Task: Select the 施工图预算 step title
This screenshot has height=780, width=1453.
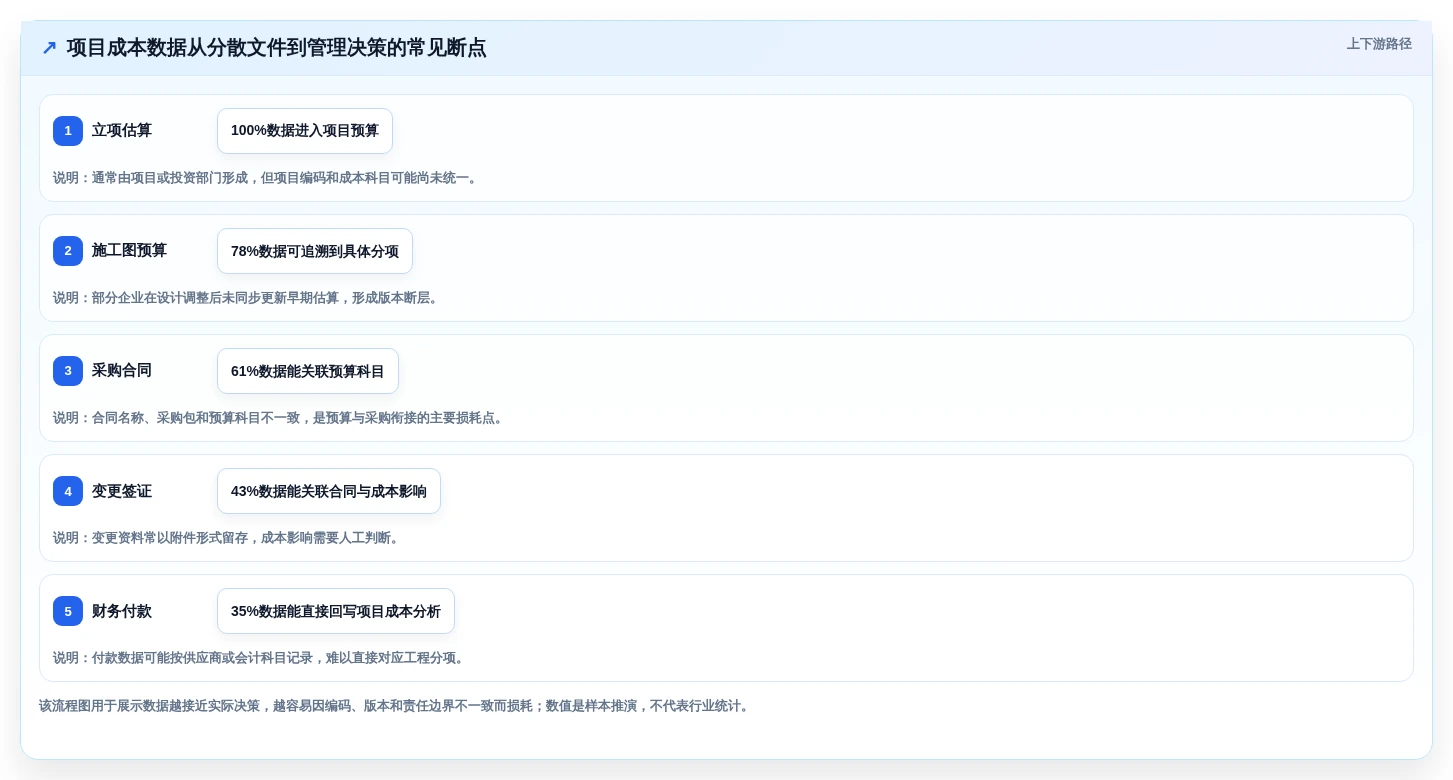Action: coord(129,251)
